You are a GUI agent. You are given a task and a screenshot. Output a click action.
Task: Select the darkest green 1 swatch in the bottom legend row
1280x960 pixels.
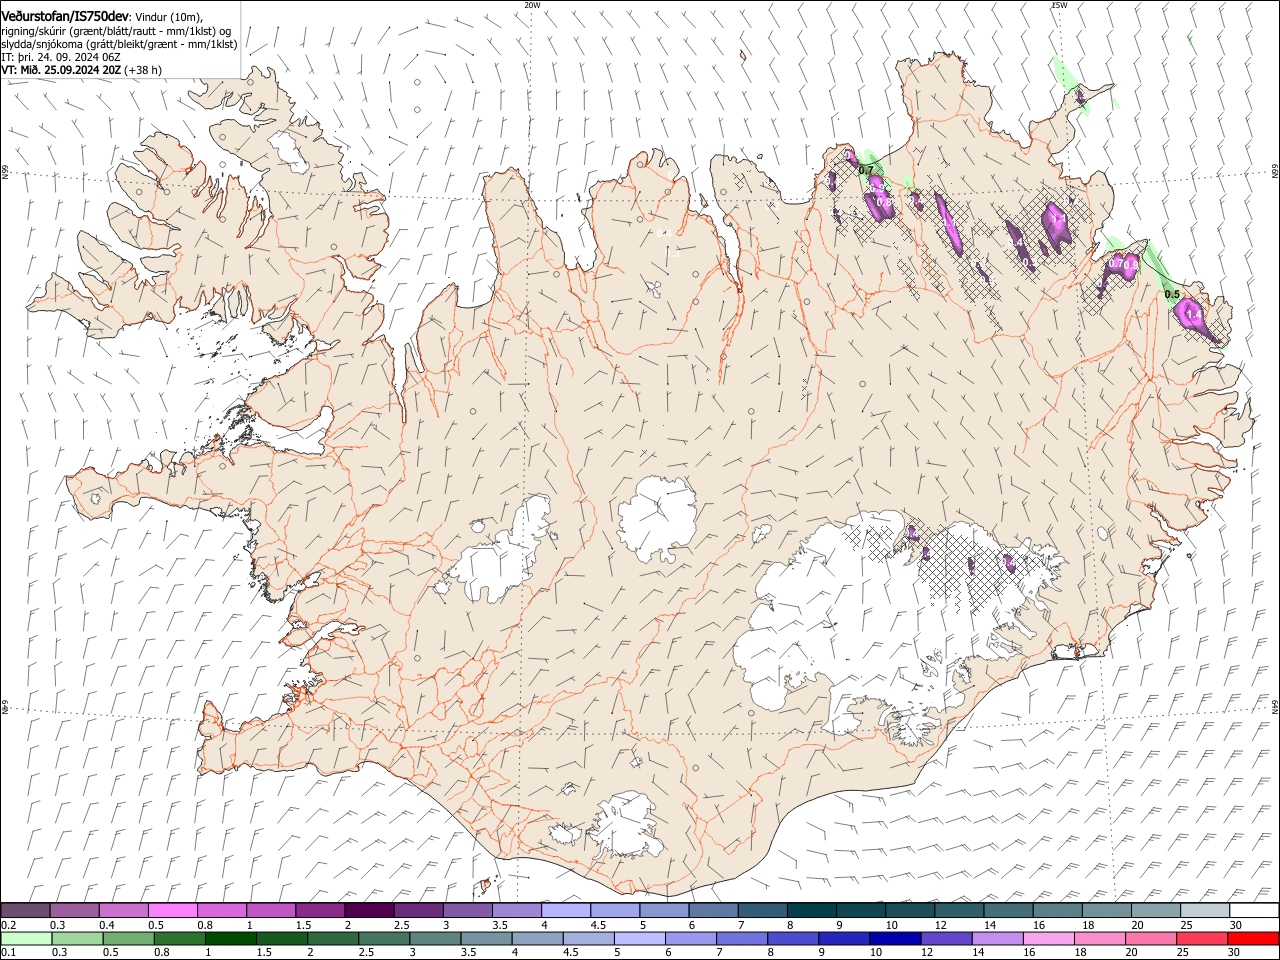click(x=230, y=939)
